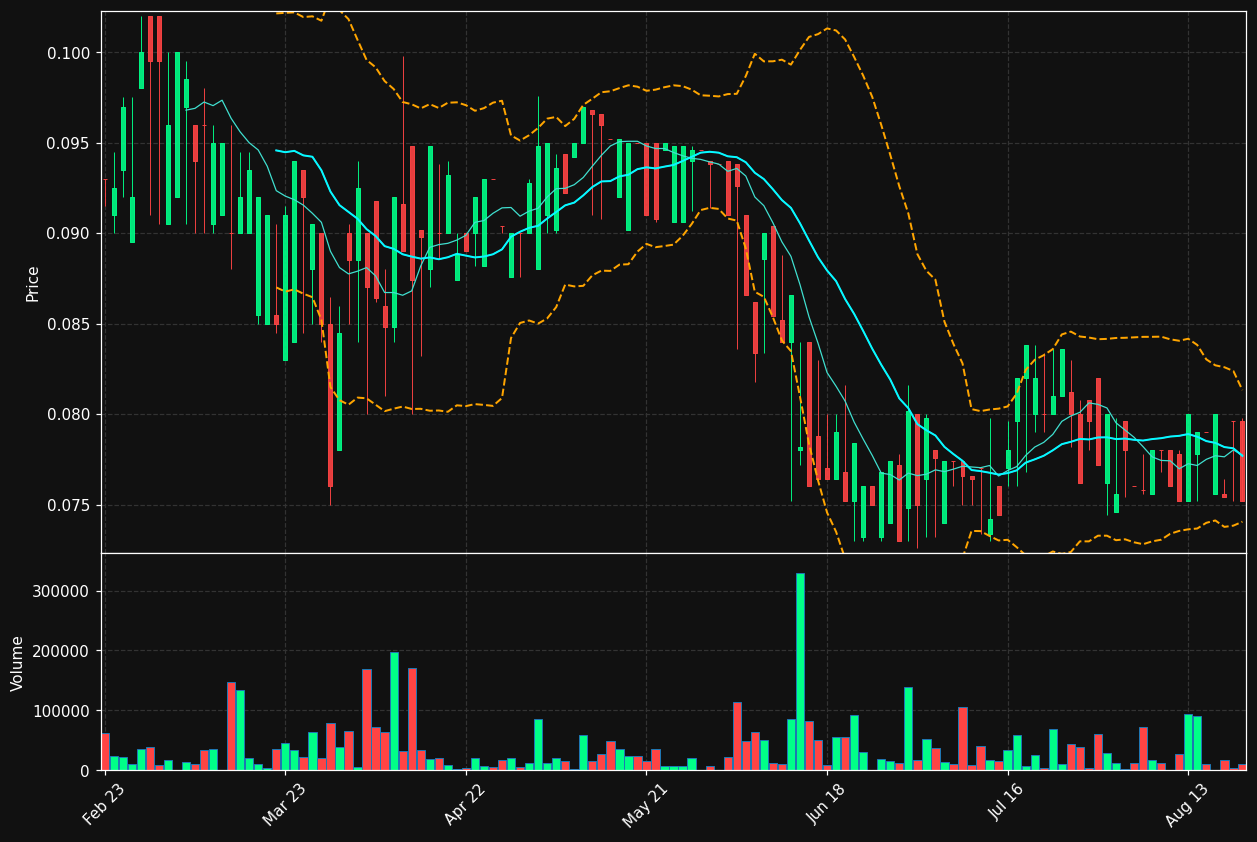Select the Aug 13 date label
Screen dimensions: 1257x842
coord(1186,804)
